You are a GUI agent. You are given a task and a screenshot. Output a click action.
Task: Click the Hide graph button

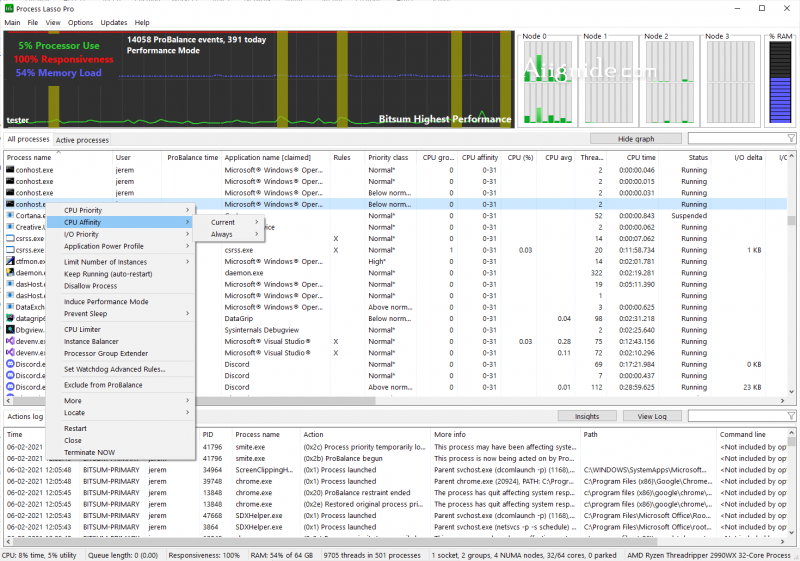[636, 139]
